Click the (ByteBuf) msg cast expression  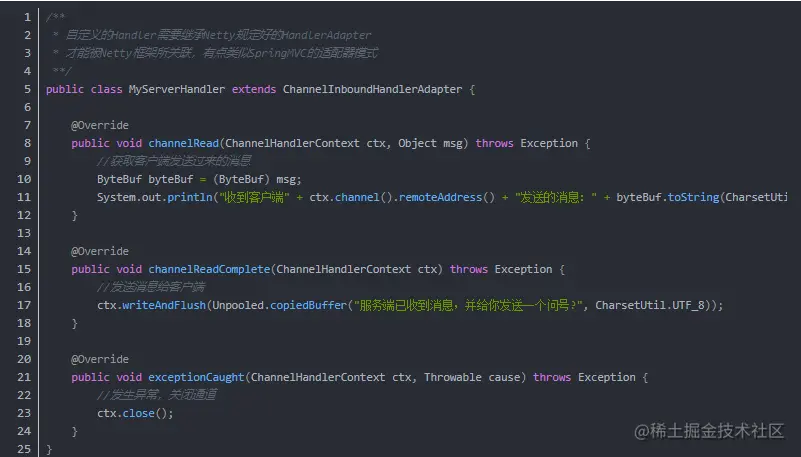click(256, 179)
